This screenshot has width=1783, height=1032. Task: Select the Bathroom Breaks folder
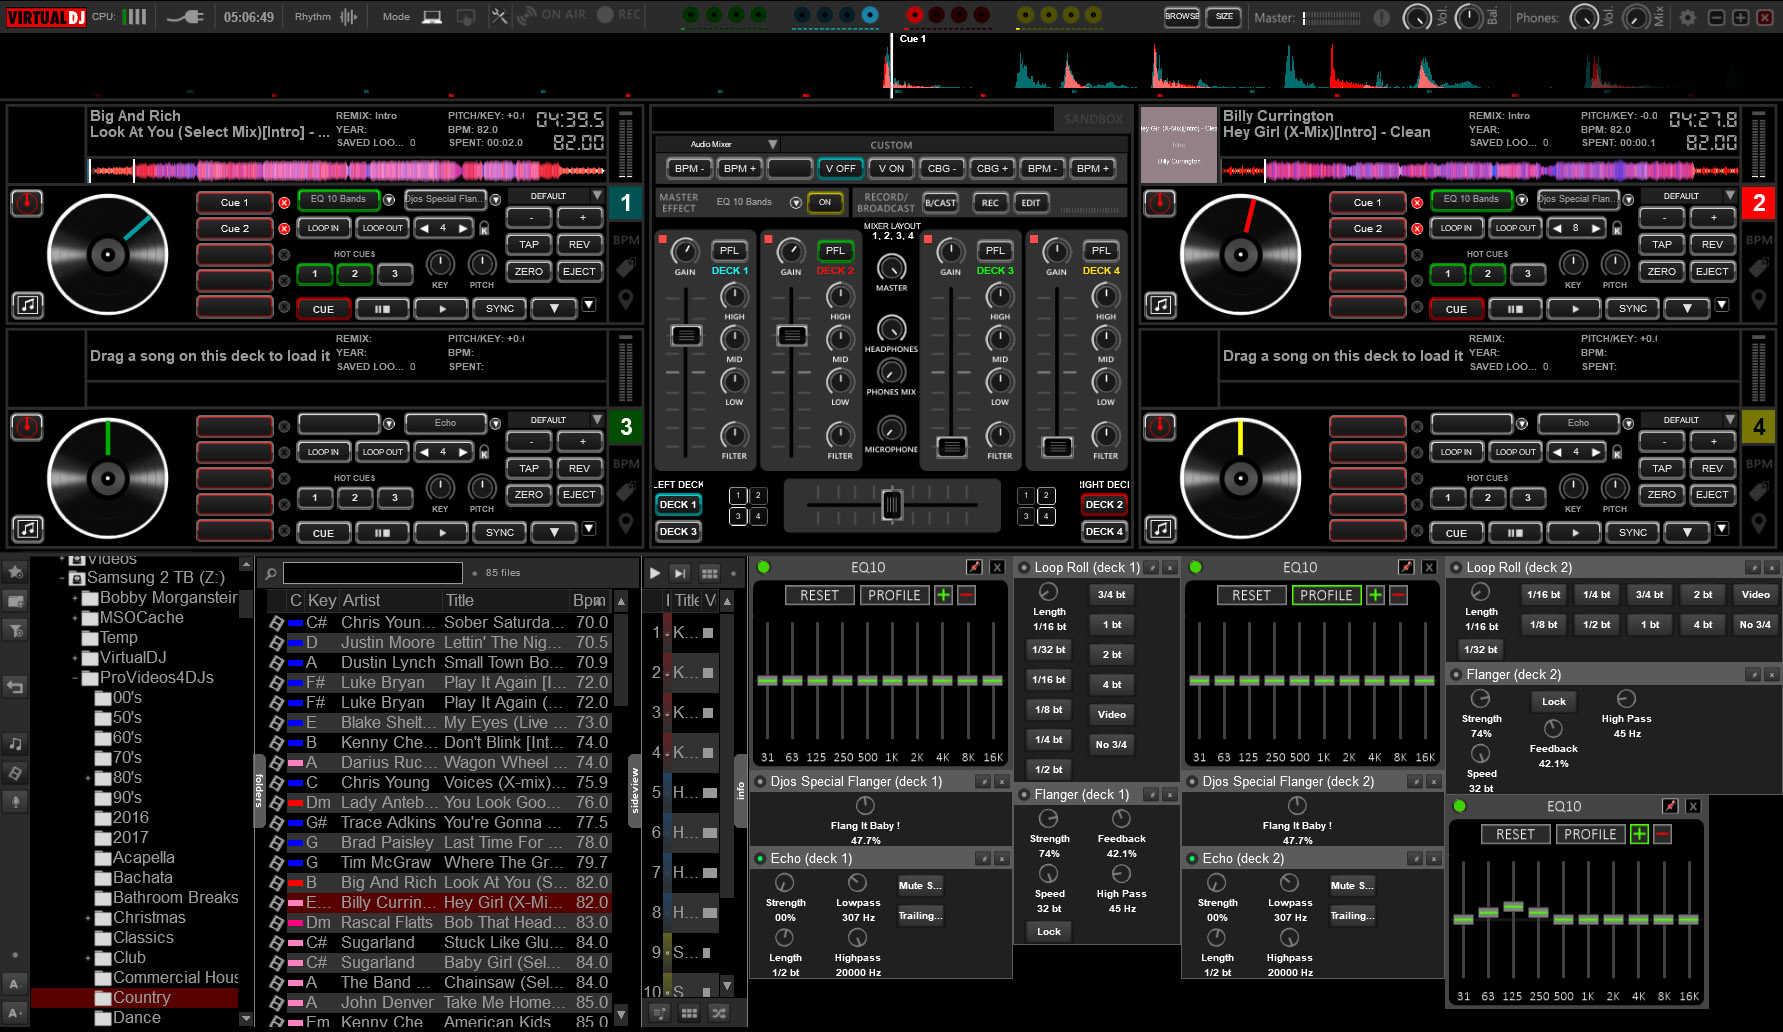(175, 898)
